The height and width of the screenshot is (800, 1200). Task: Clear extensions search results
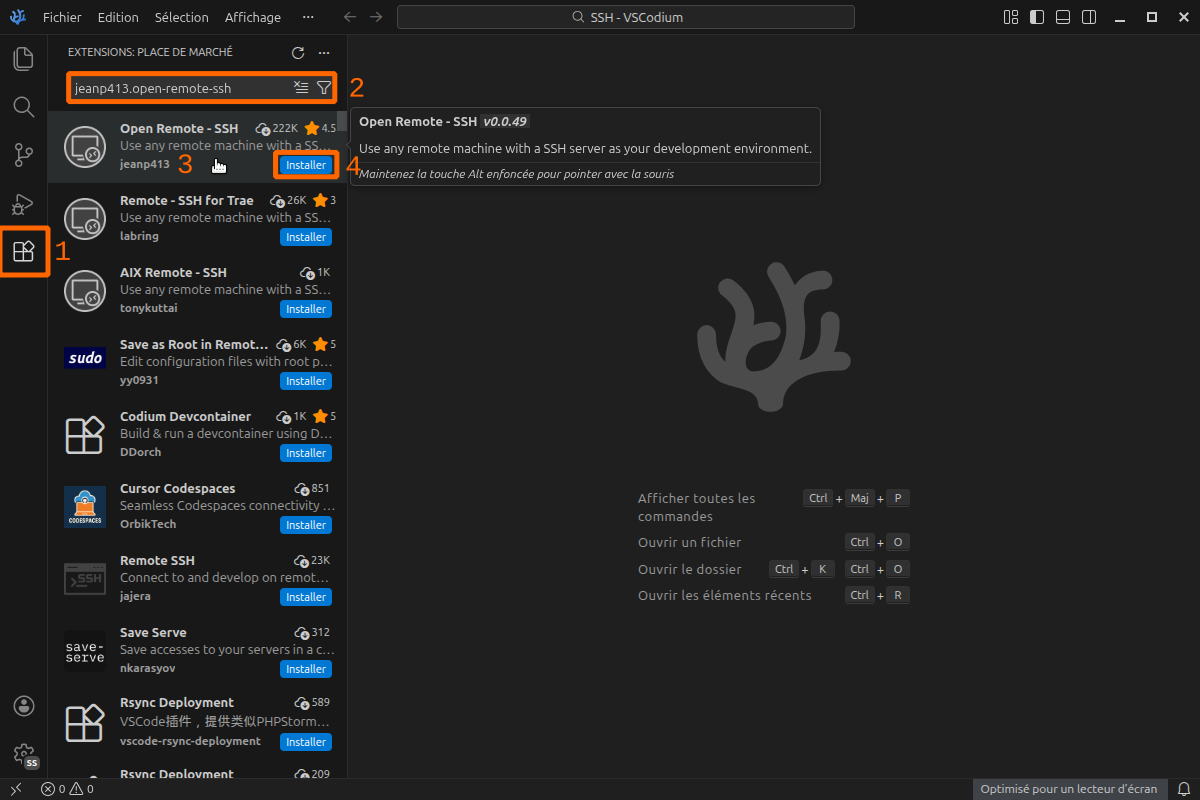tap(301, 88)
